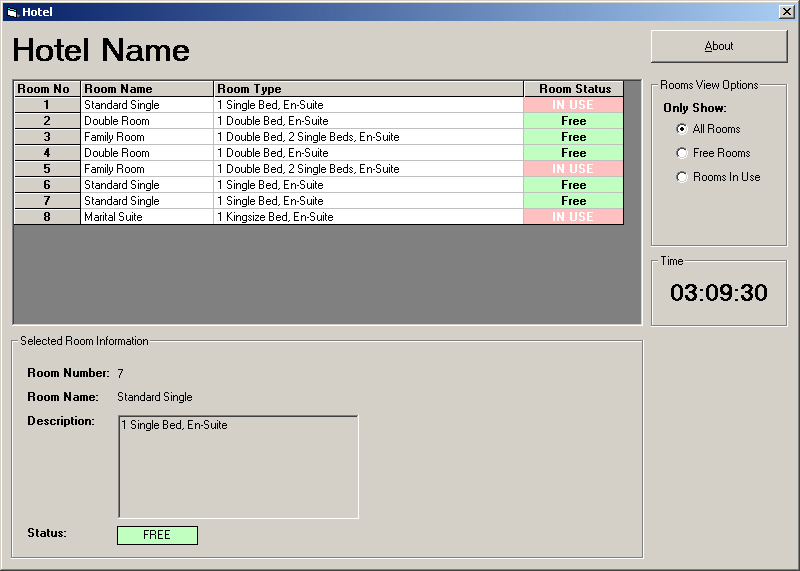Click the Room No column header
This screenshot has height=571, width=800.
point(46,89)
